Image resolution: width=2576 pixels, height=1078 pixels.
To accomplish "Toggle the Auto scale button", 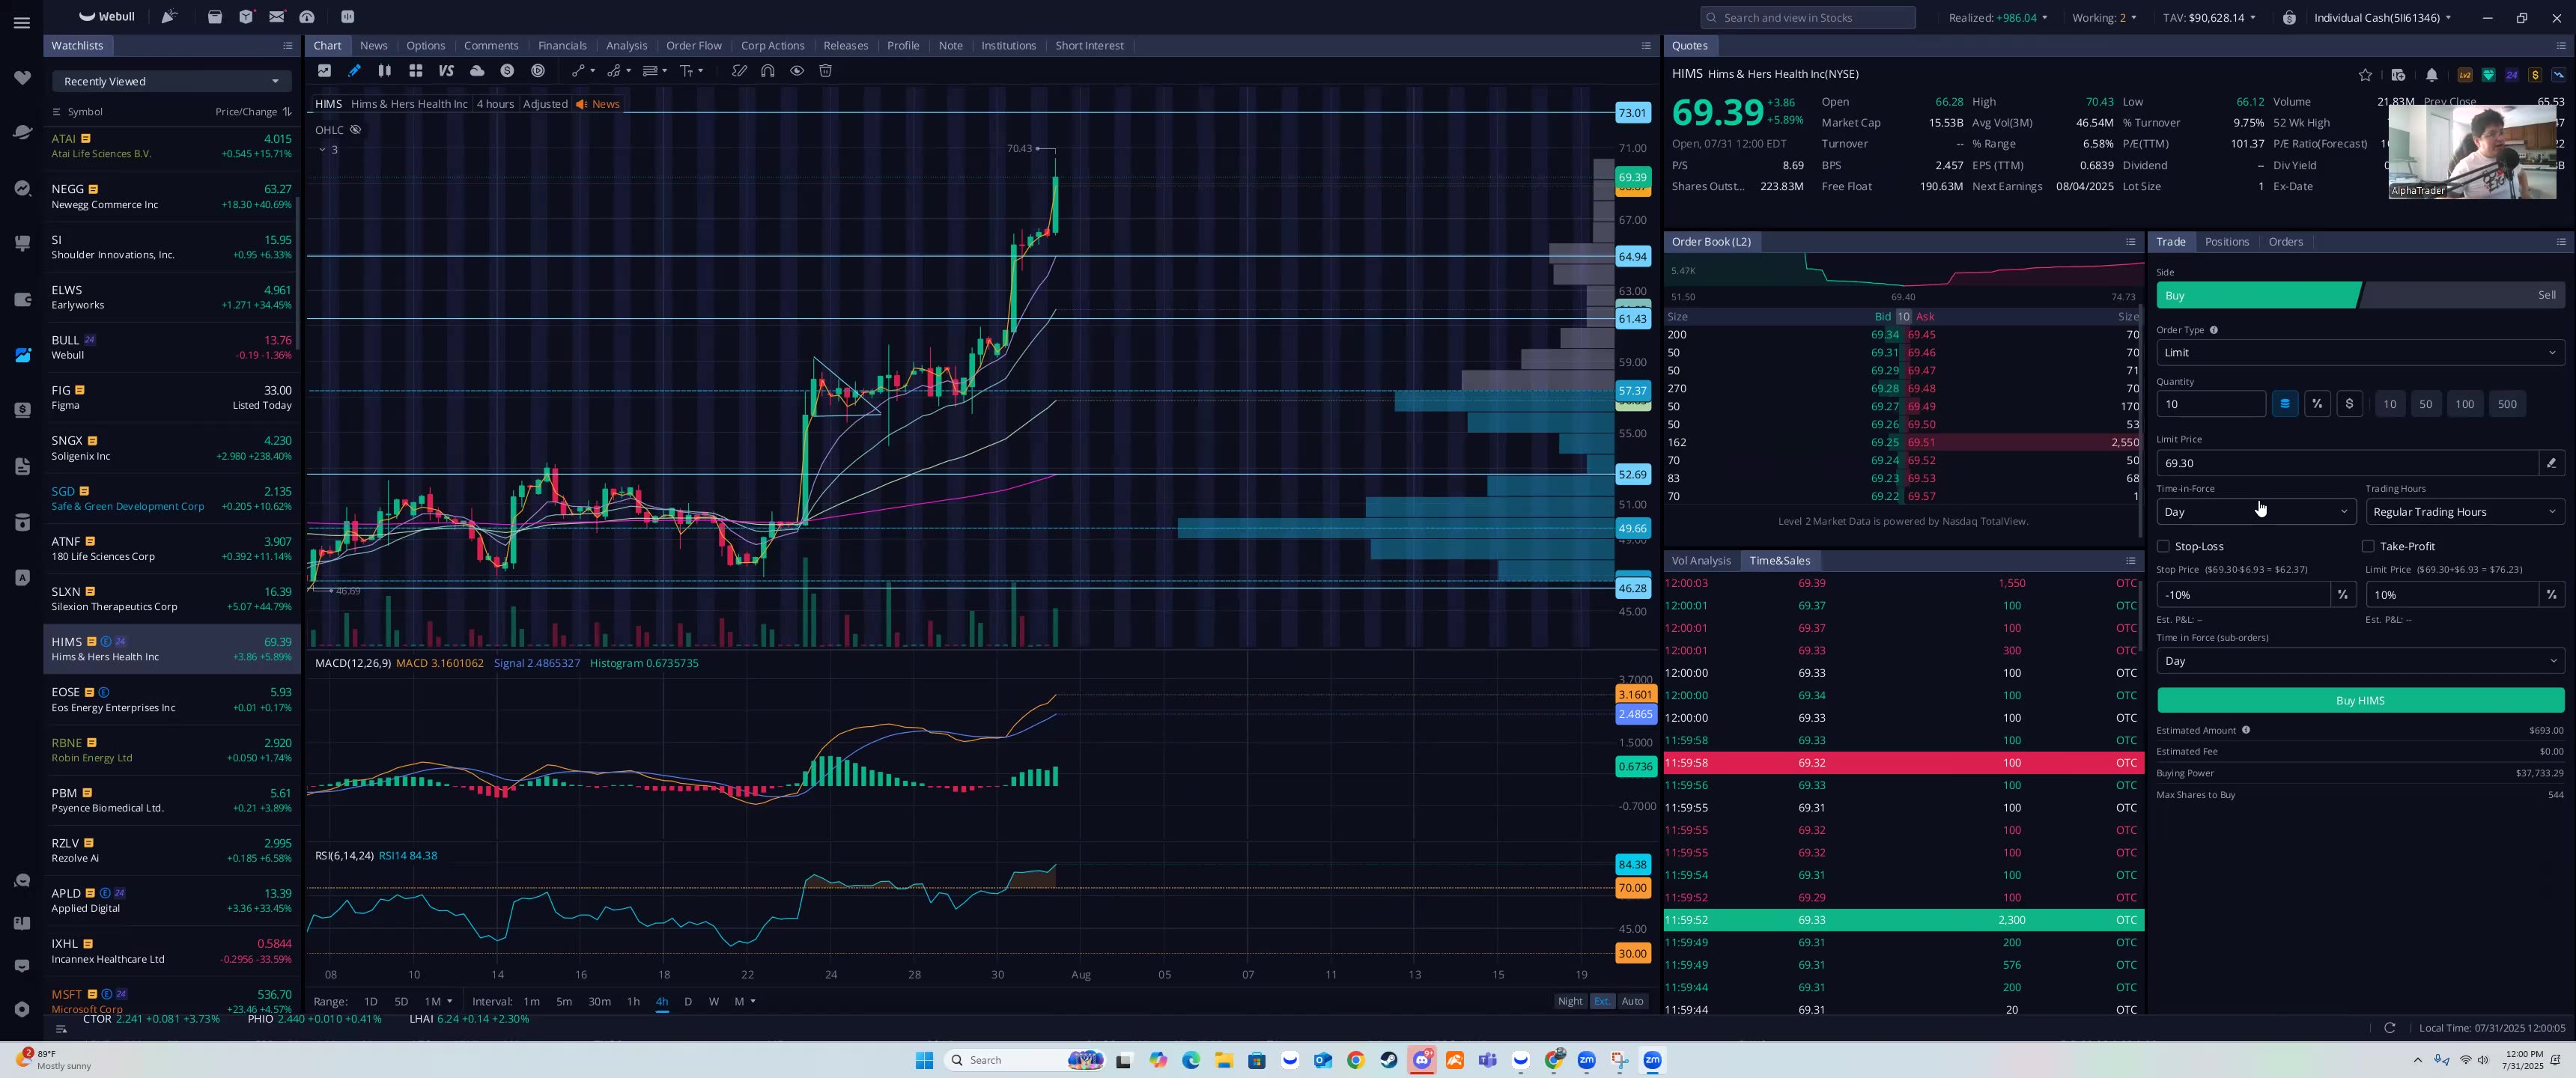I will pos(1632,1001).
